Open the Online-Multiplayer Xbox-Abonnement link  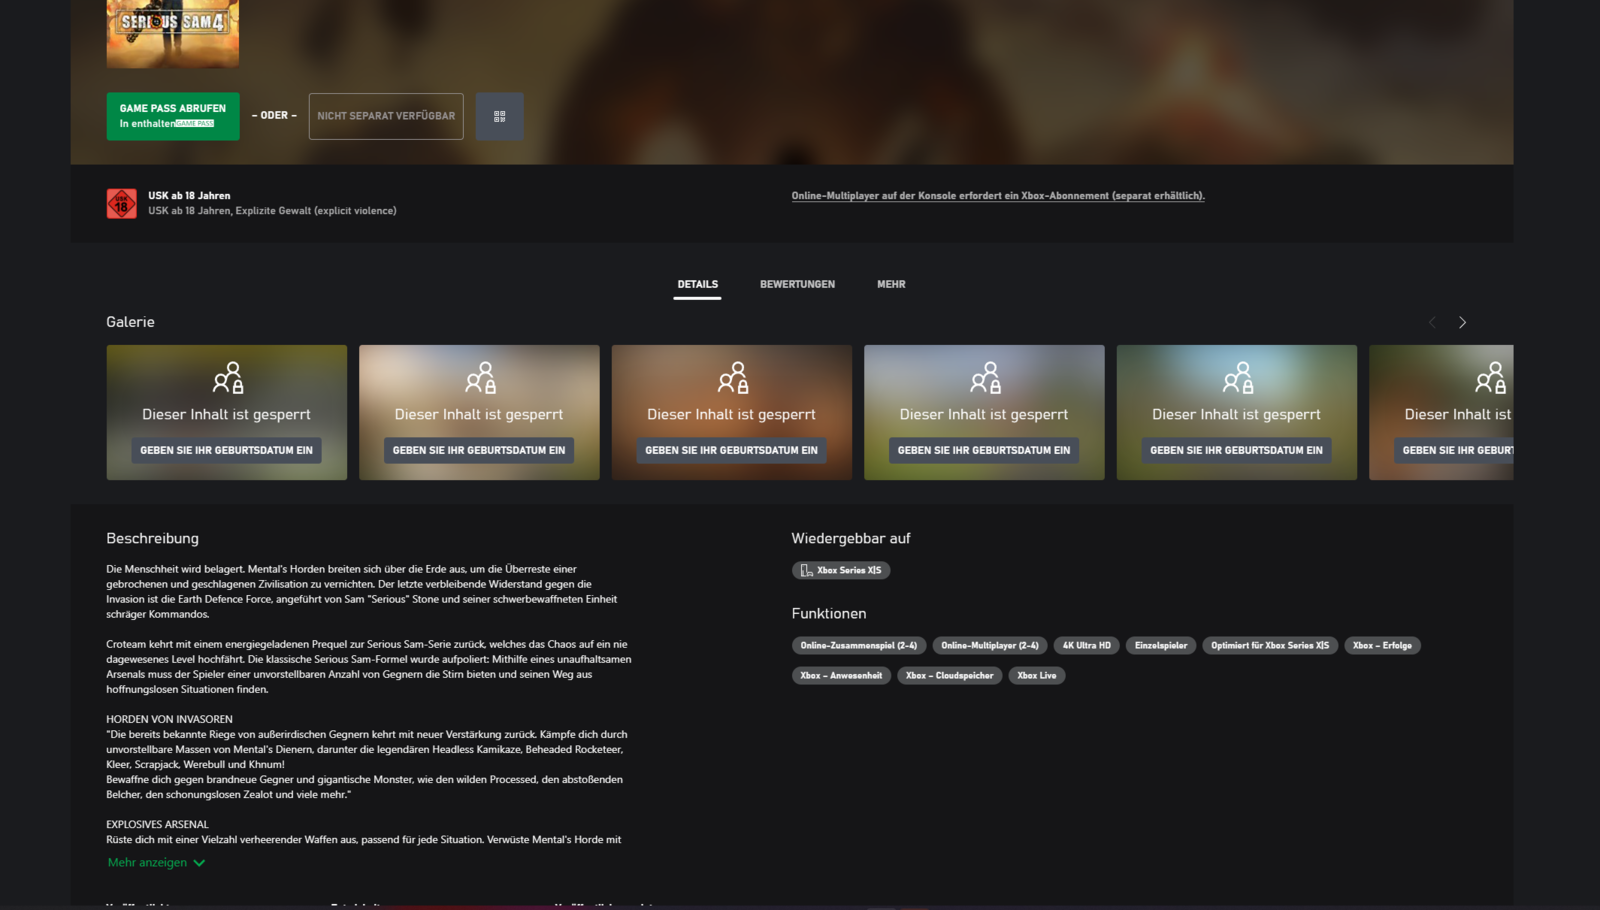[x=998, y=196]
